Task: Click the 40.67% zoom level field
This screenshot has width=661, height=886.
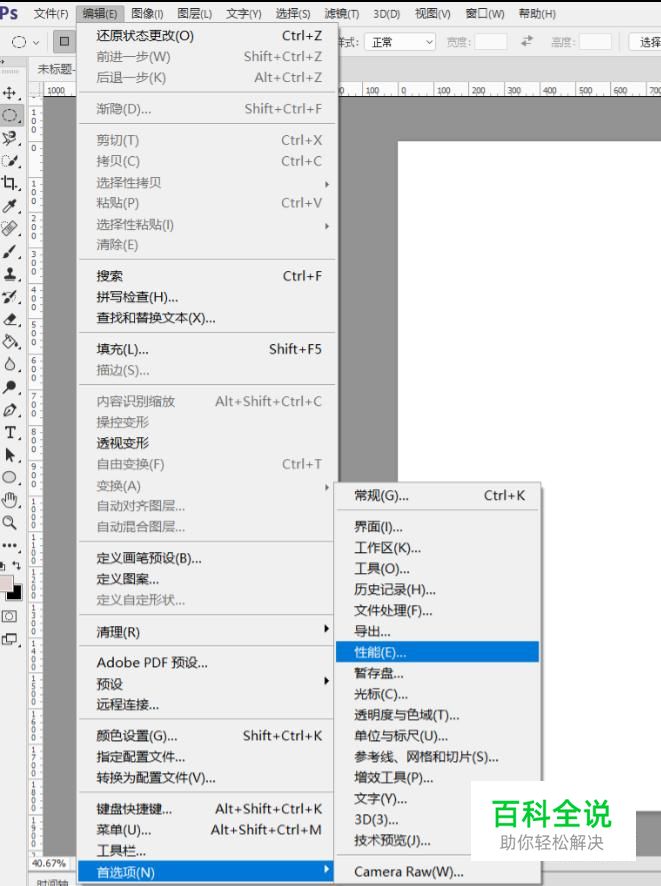Action: point(49,863)
